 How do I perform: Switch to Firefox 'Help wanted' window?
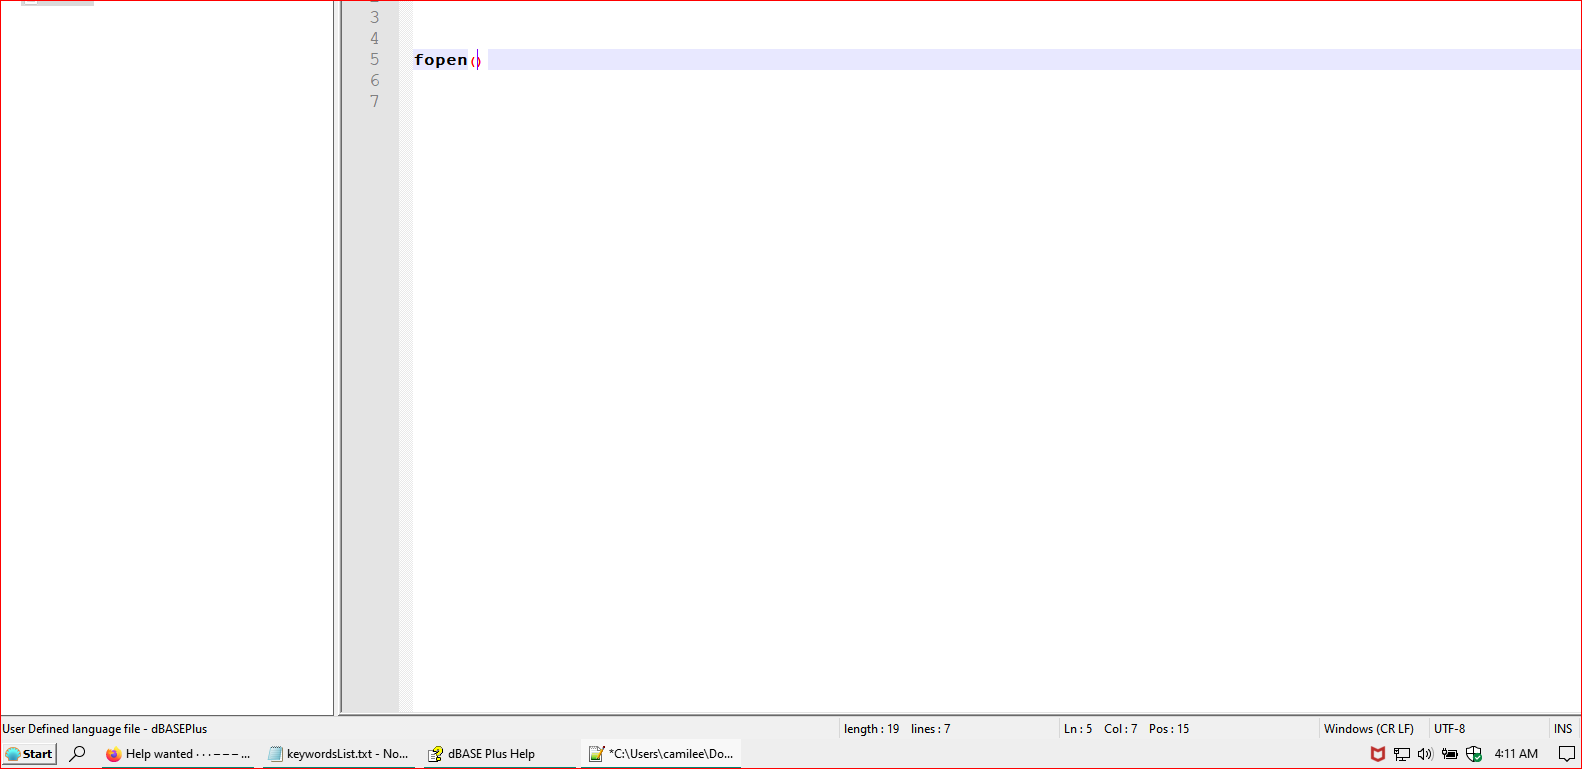(x=177, y=754)
